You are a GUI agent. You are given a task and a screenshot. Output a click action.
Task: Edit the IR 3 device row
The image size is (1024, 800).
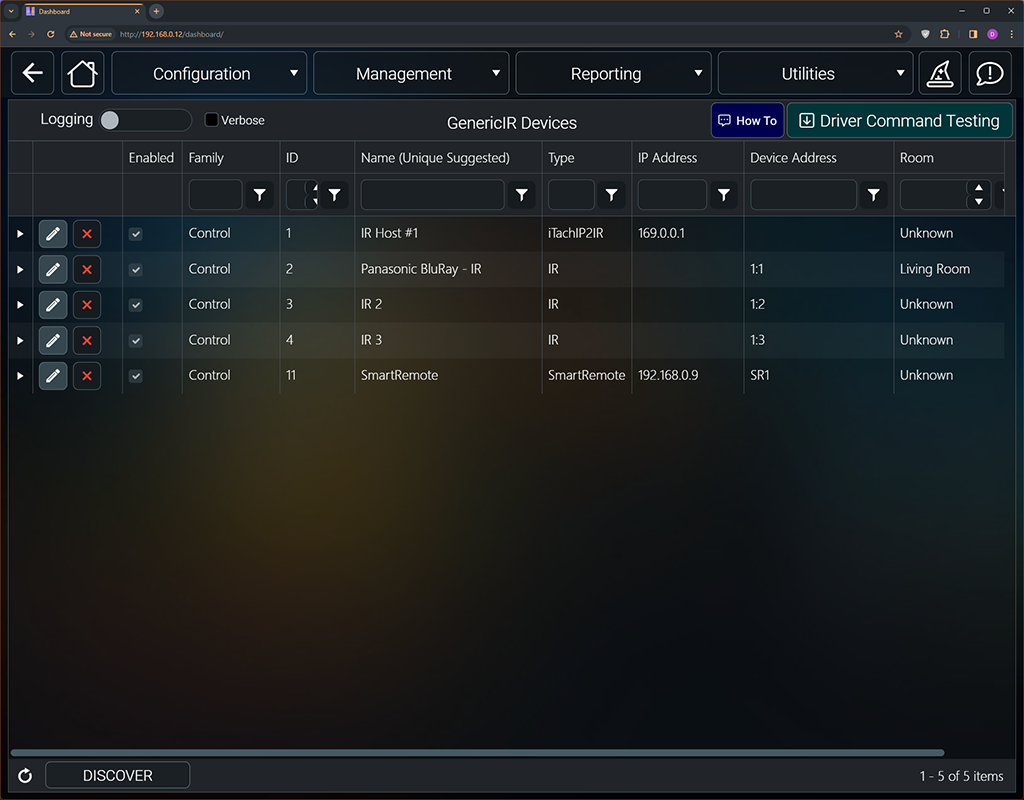coord(53,340)
